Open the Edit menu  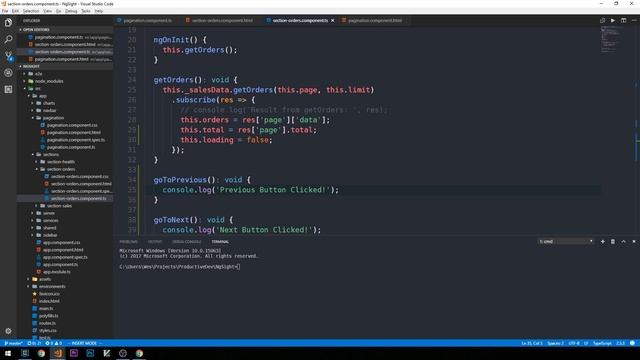tap(15, 11)
